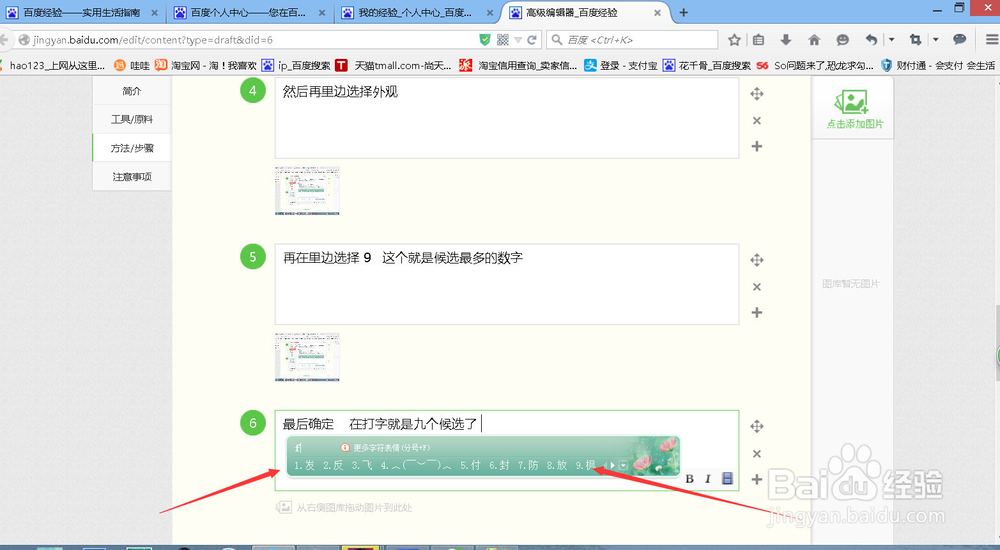Select the crop screenshot tool icon

point(915,40)
